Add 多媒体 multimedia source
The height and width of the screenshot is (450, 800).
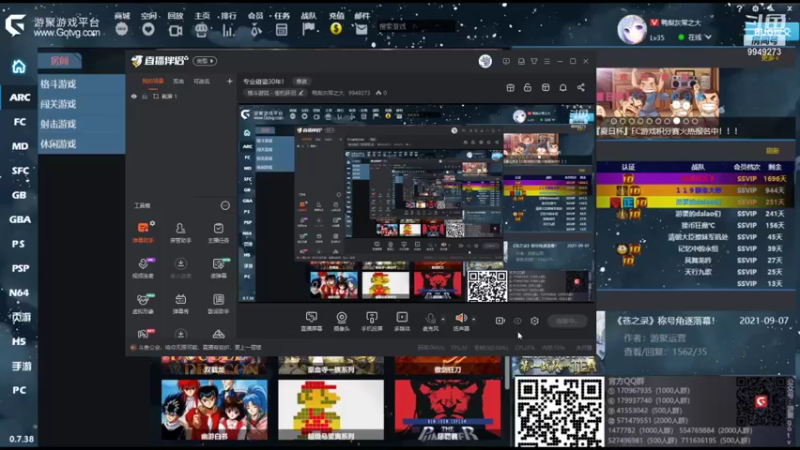click(x=402, y=321)
